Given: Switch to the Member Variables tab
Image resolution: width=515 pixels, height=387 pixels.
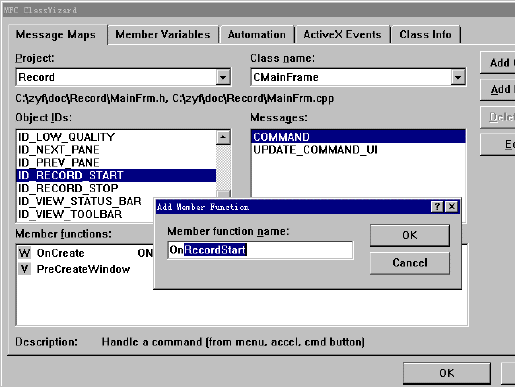Looking at the screenshot, I should point(163,35).
